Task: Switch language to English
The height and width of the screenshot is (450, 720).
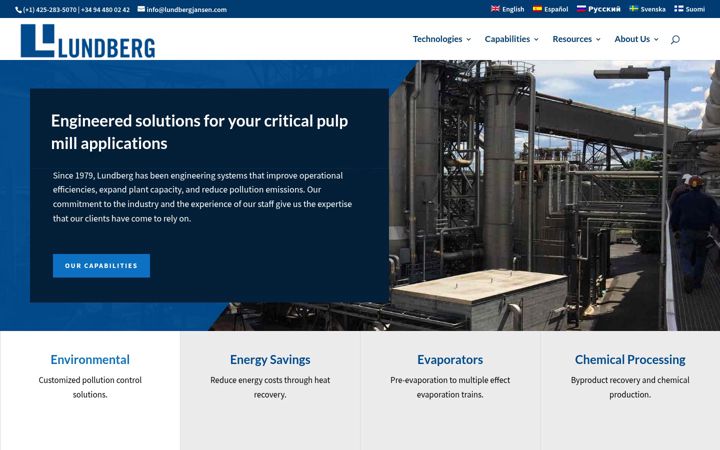Action: coord(513,9)
